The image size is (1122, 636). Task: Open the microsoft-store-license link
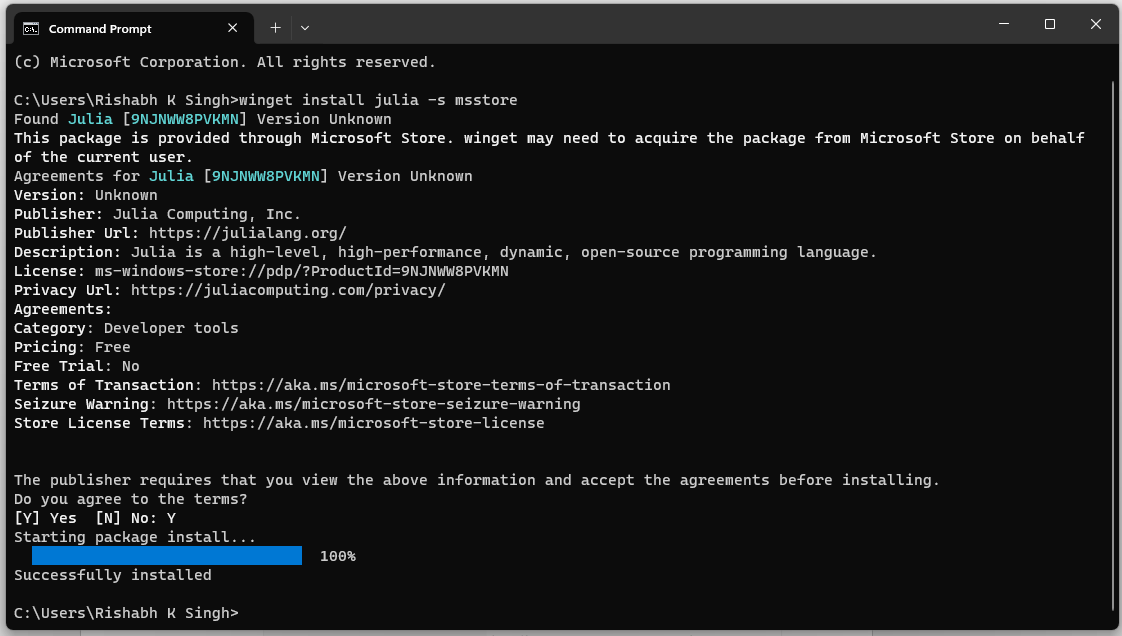click(374, 424)
